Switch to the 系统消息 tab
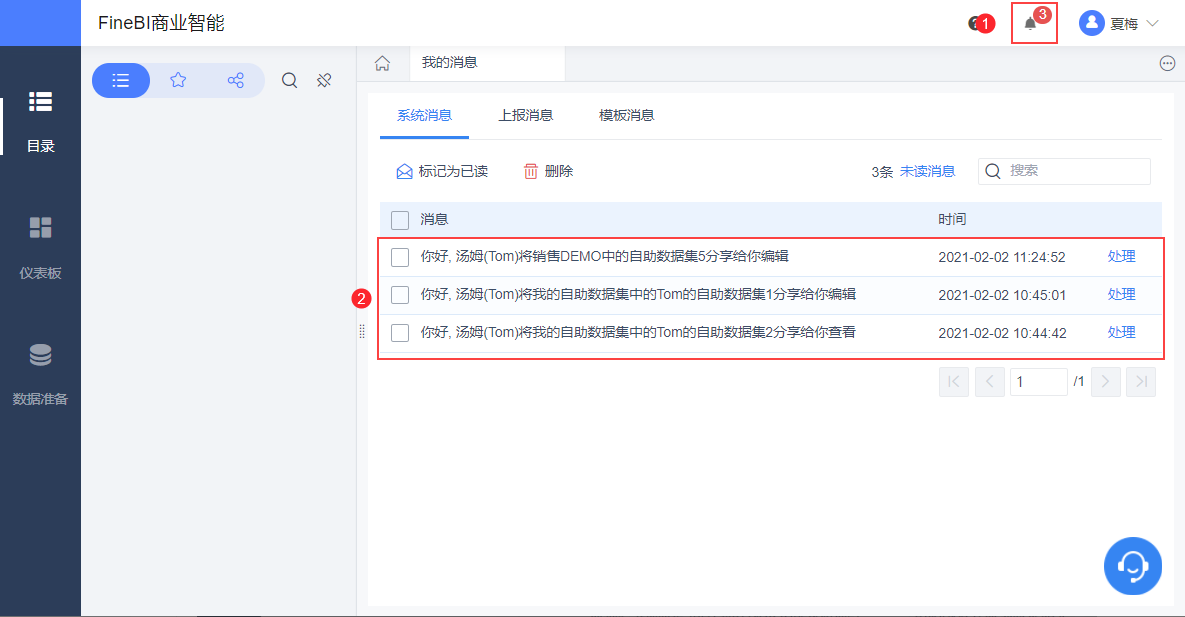The image size is (1185, 617). 424,116
